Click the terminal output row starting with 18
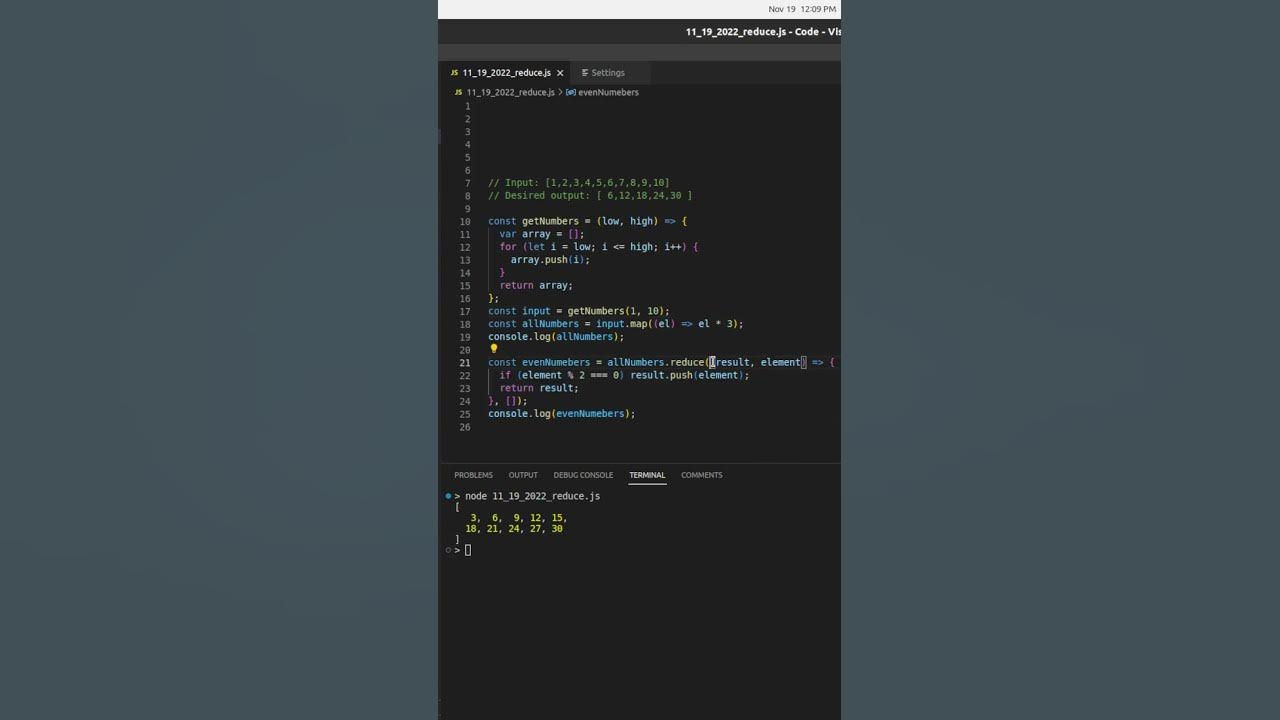This screenshot has width=1280, height=720. coord(514,529)
